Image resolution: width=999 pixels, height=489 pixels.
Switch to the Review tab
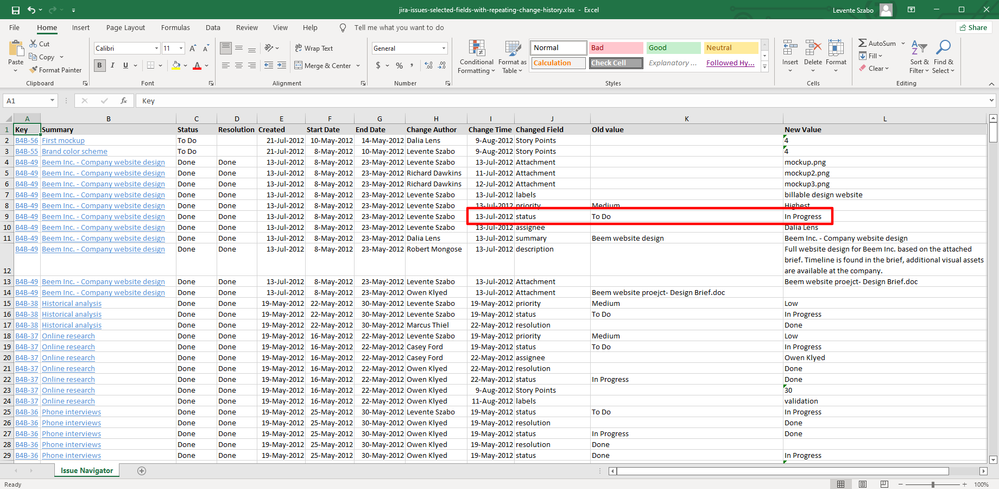pos(247,28)
